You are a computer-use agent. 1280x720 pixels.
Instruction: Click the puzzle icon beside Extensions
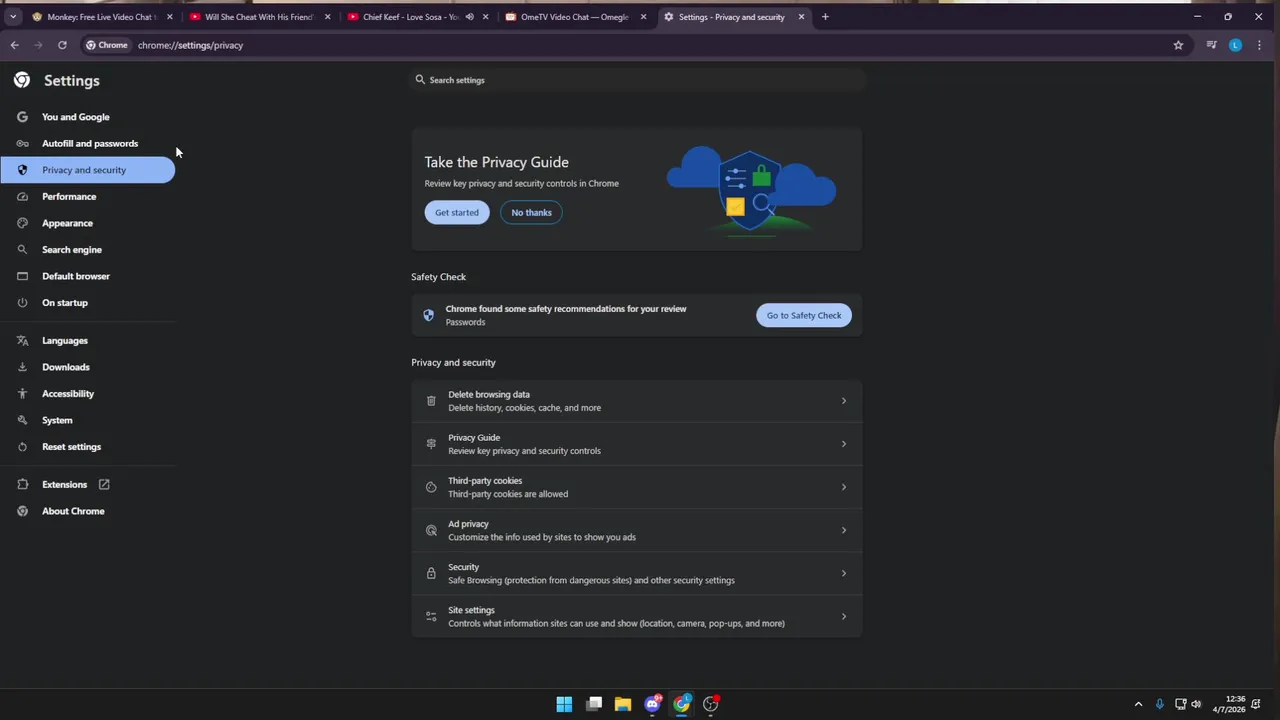coord(22,484)
